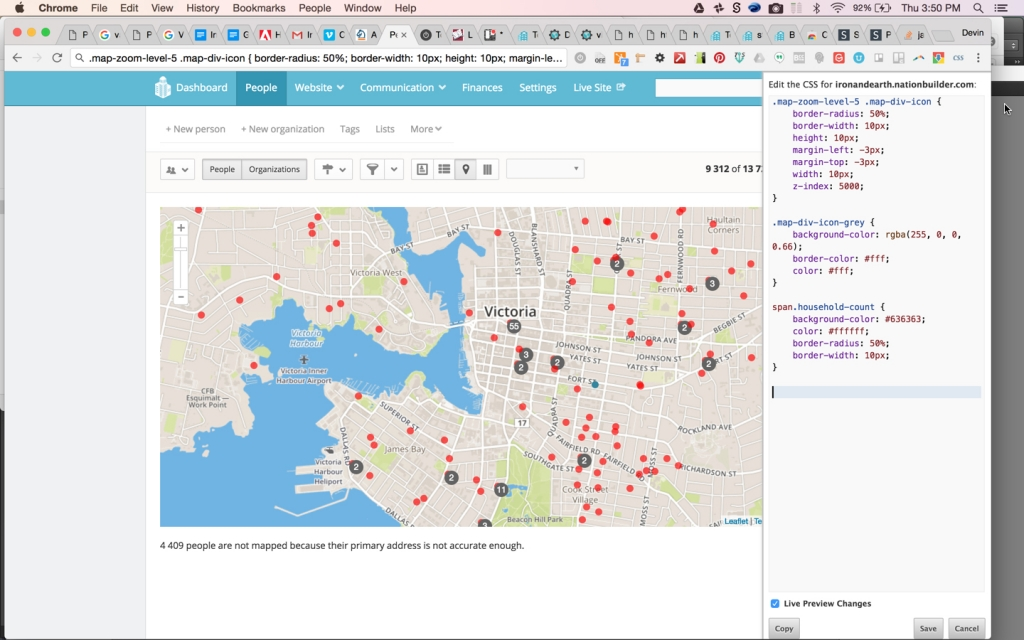Open the Settings nav item
This screenshot has width=1024, height=640.
(537, 88)
